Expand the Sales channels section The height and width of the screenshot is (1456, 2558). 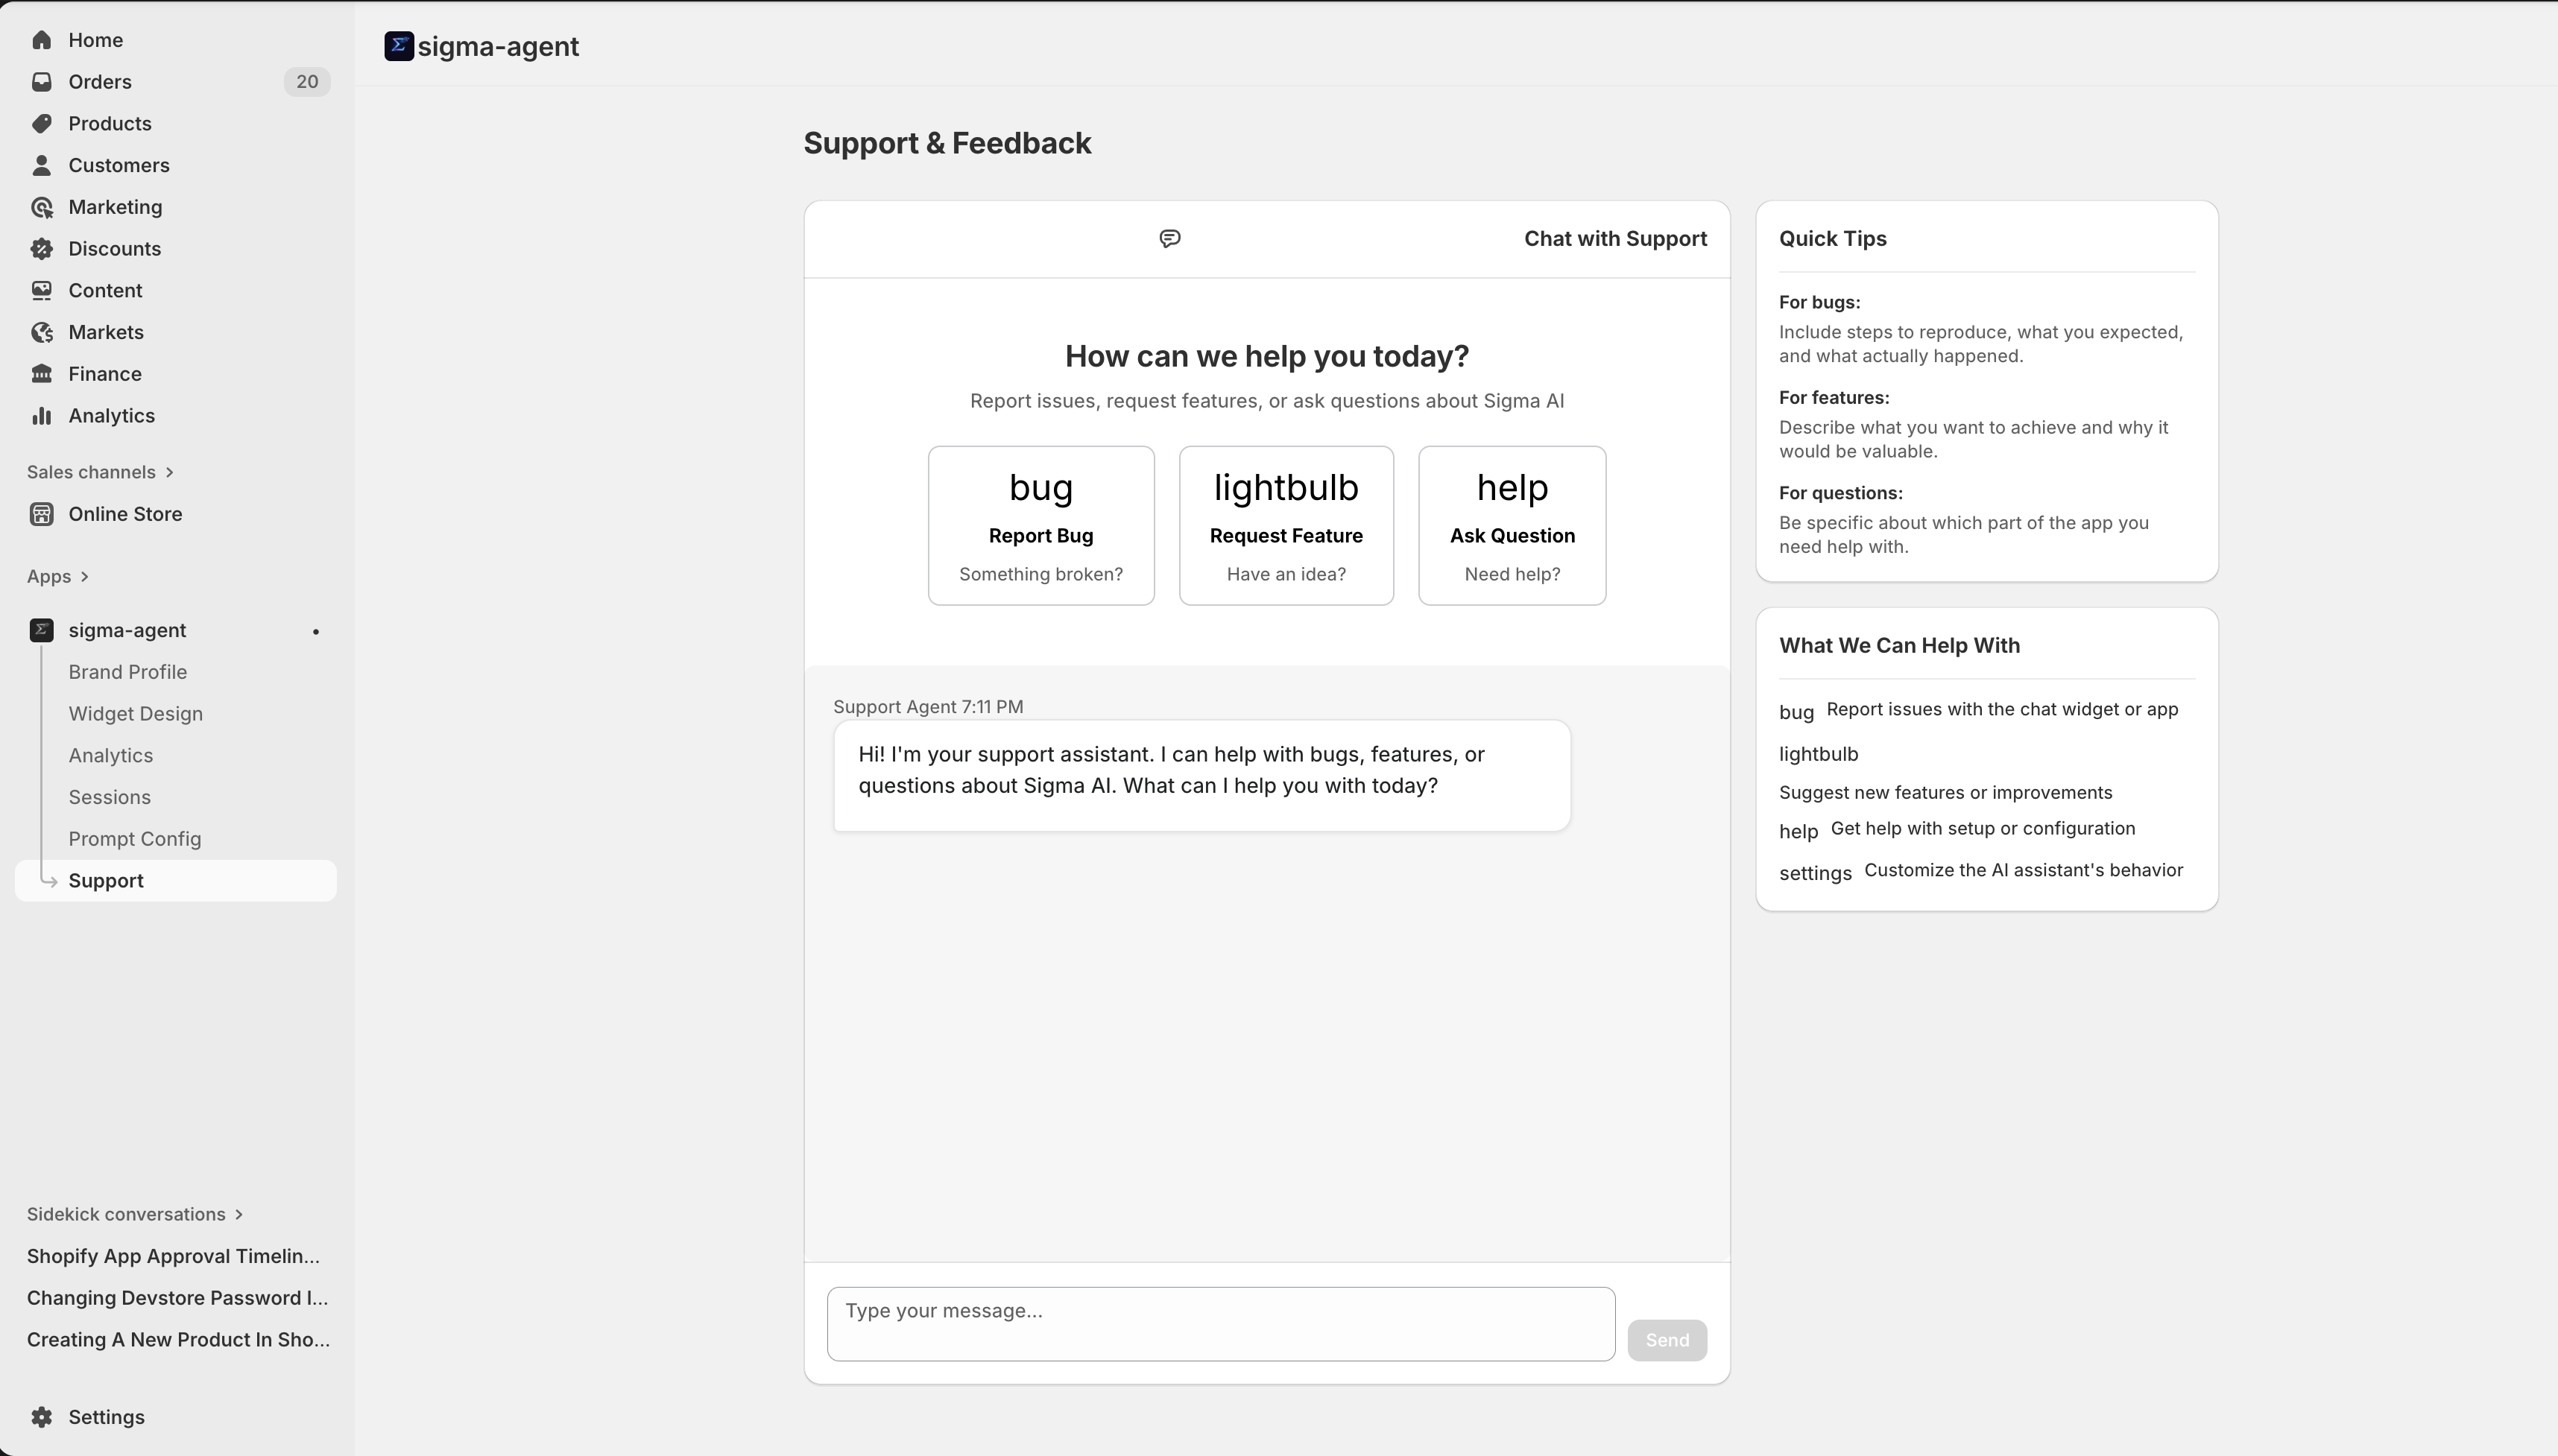pyautogui.click(x=100, y=471)
